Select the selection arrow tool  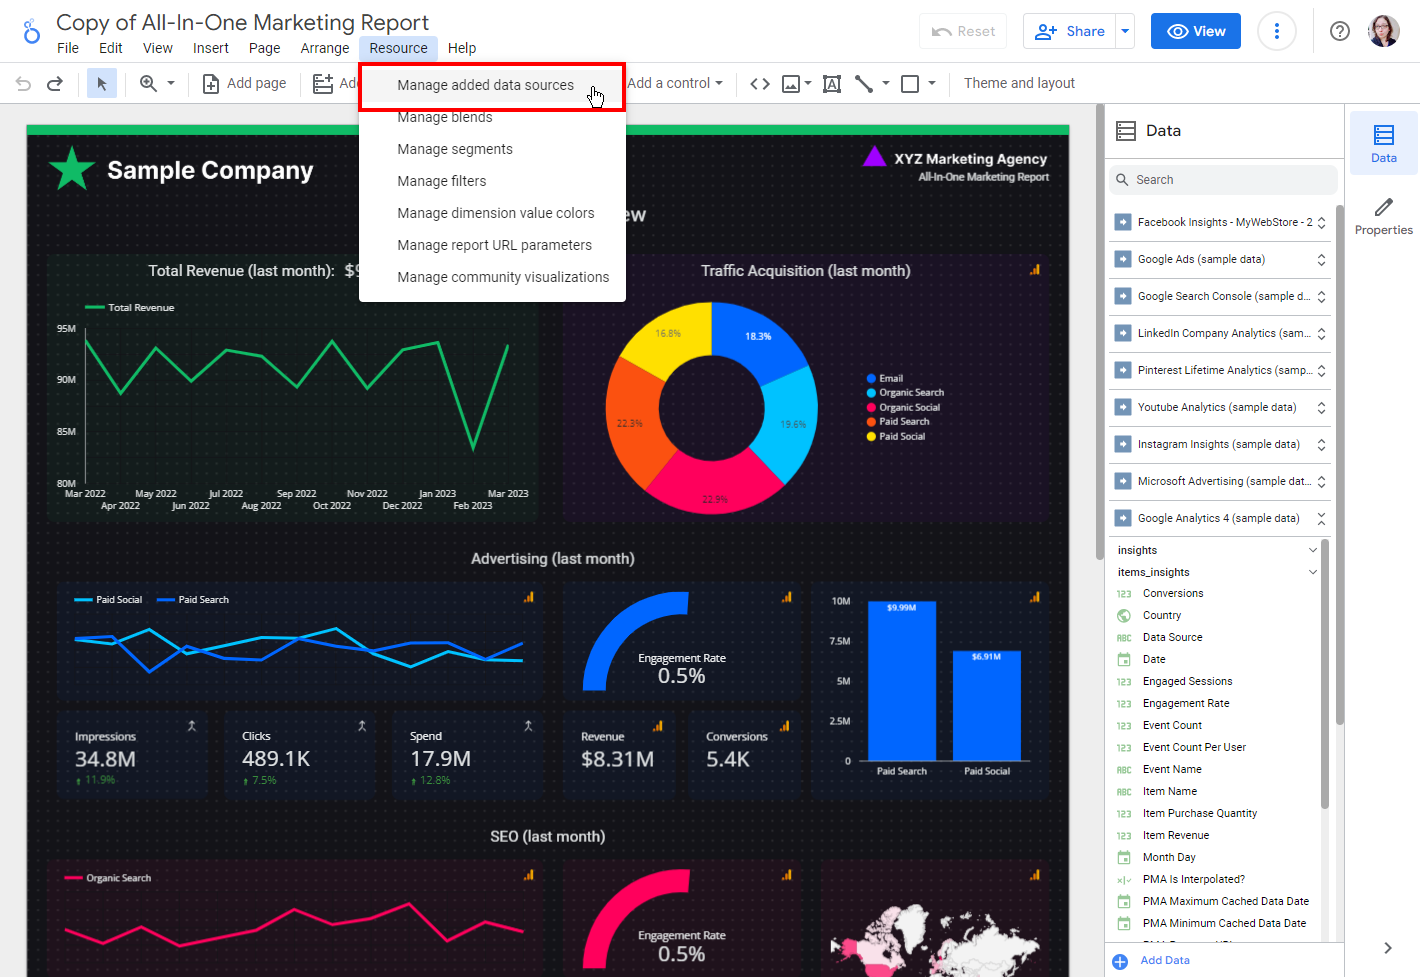pyautogui.click(x=101, y=83)
